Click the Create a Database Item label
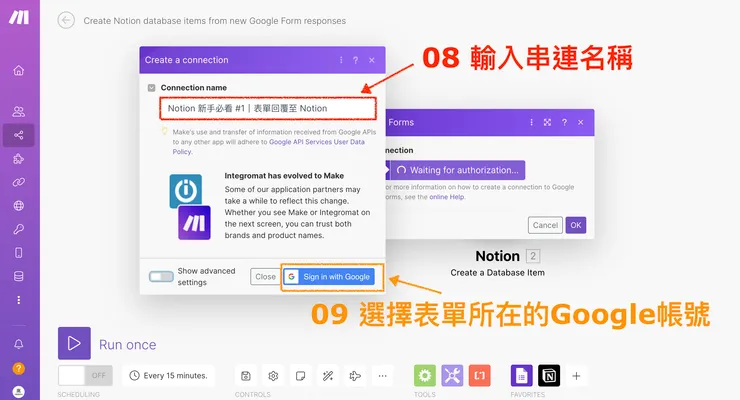 coord(497,273)
